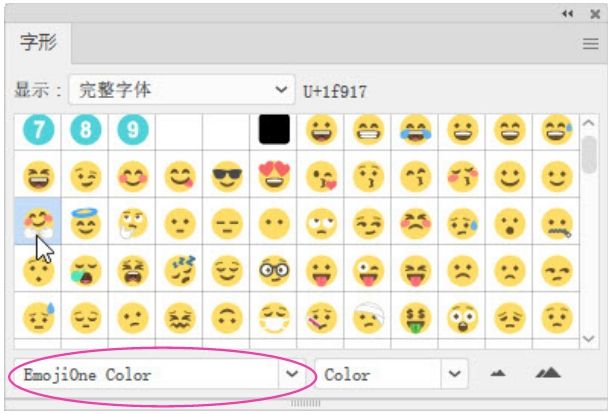Zoom out glyph view with small mountains
612x414 pixels.
click(x=498, y=373)
